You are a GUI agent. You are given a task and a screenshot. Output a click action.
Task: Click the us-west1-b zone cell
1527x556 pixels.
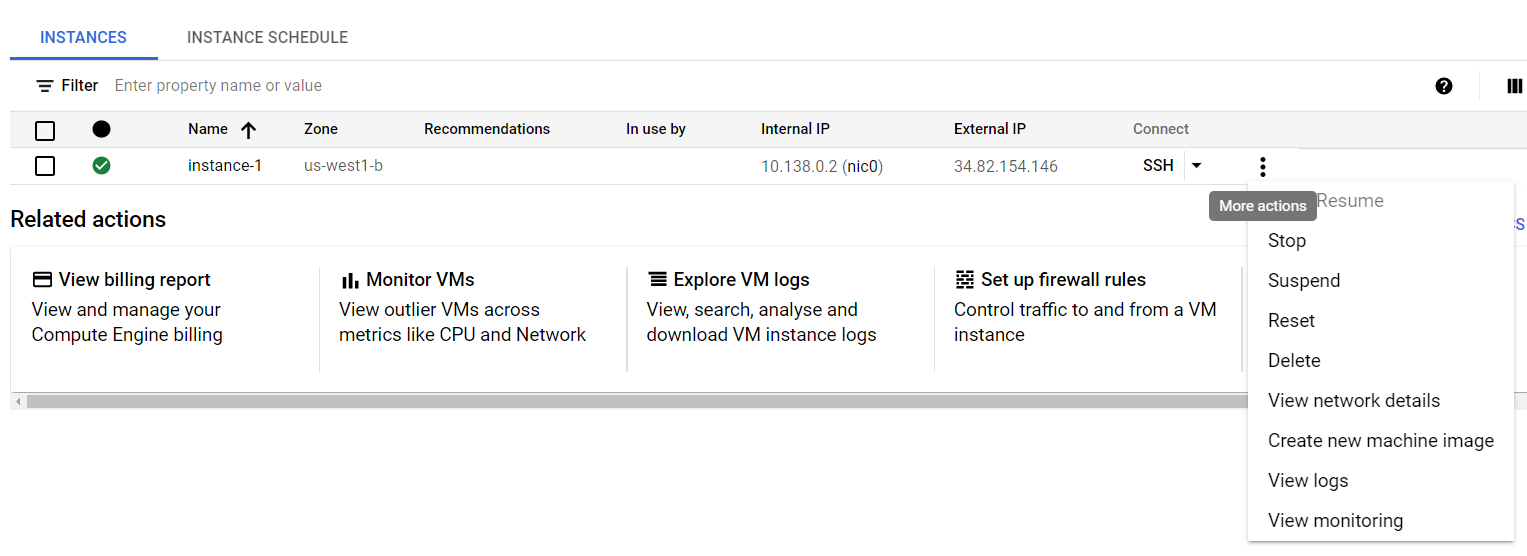[x=343, y=166]
